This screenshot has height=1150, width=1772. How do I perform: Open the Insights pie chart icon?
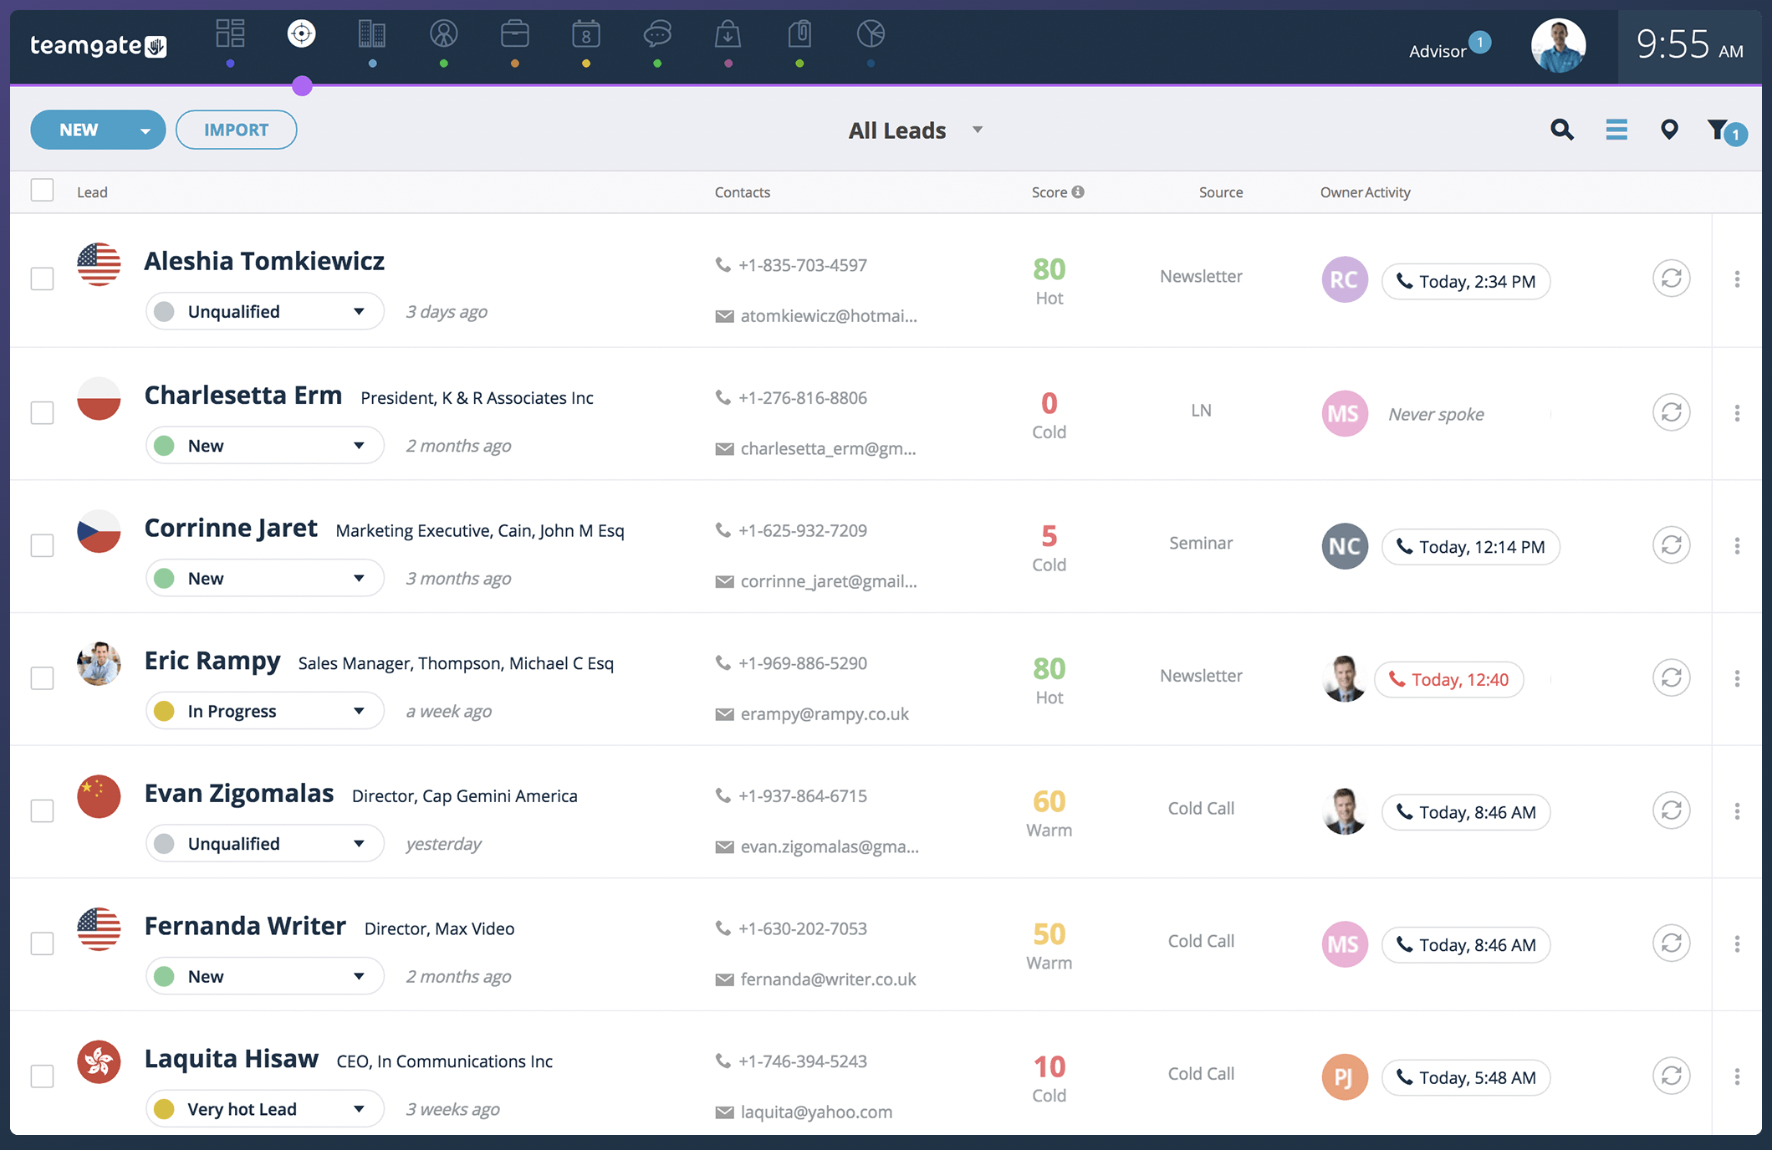(871, 34)
